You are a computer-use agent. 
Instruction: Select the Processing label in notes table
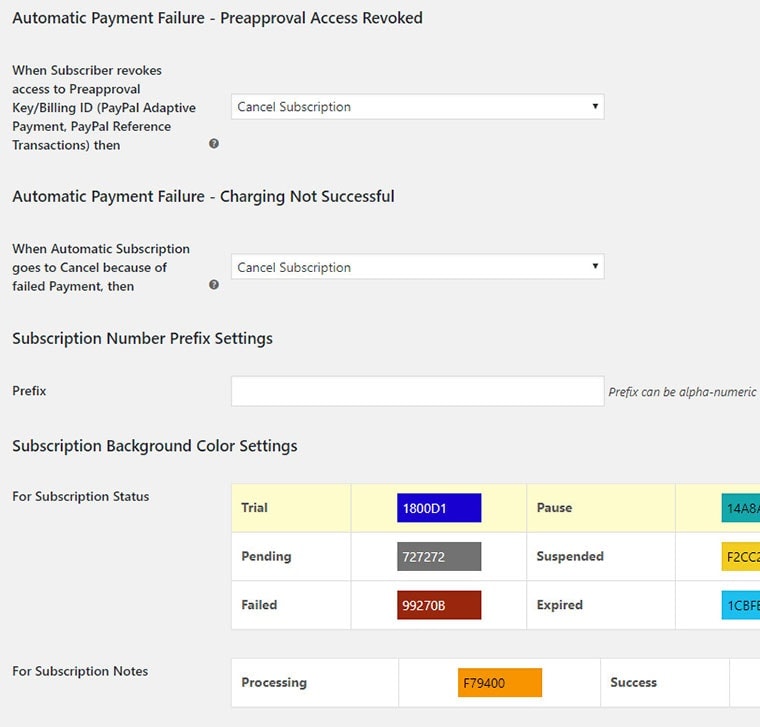(x=274, y=682)
